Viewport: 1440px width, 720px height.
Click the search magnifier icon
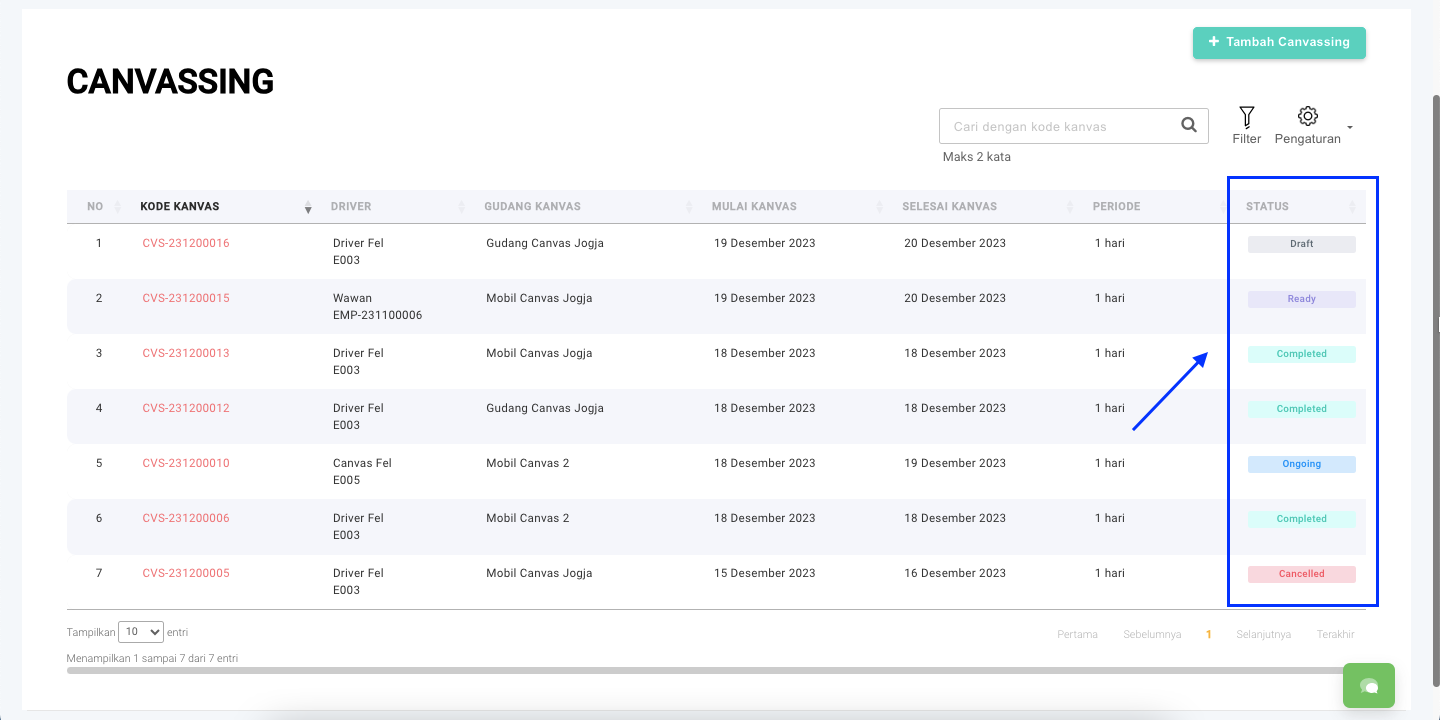click(x=1188, y=126)
